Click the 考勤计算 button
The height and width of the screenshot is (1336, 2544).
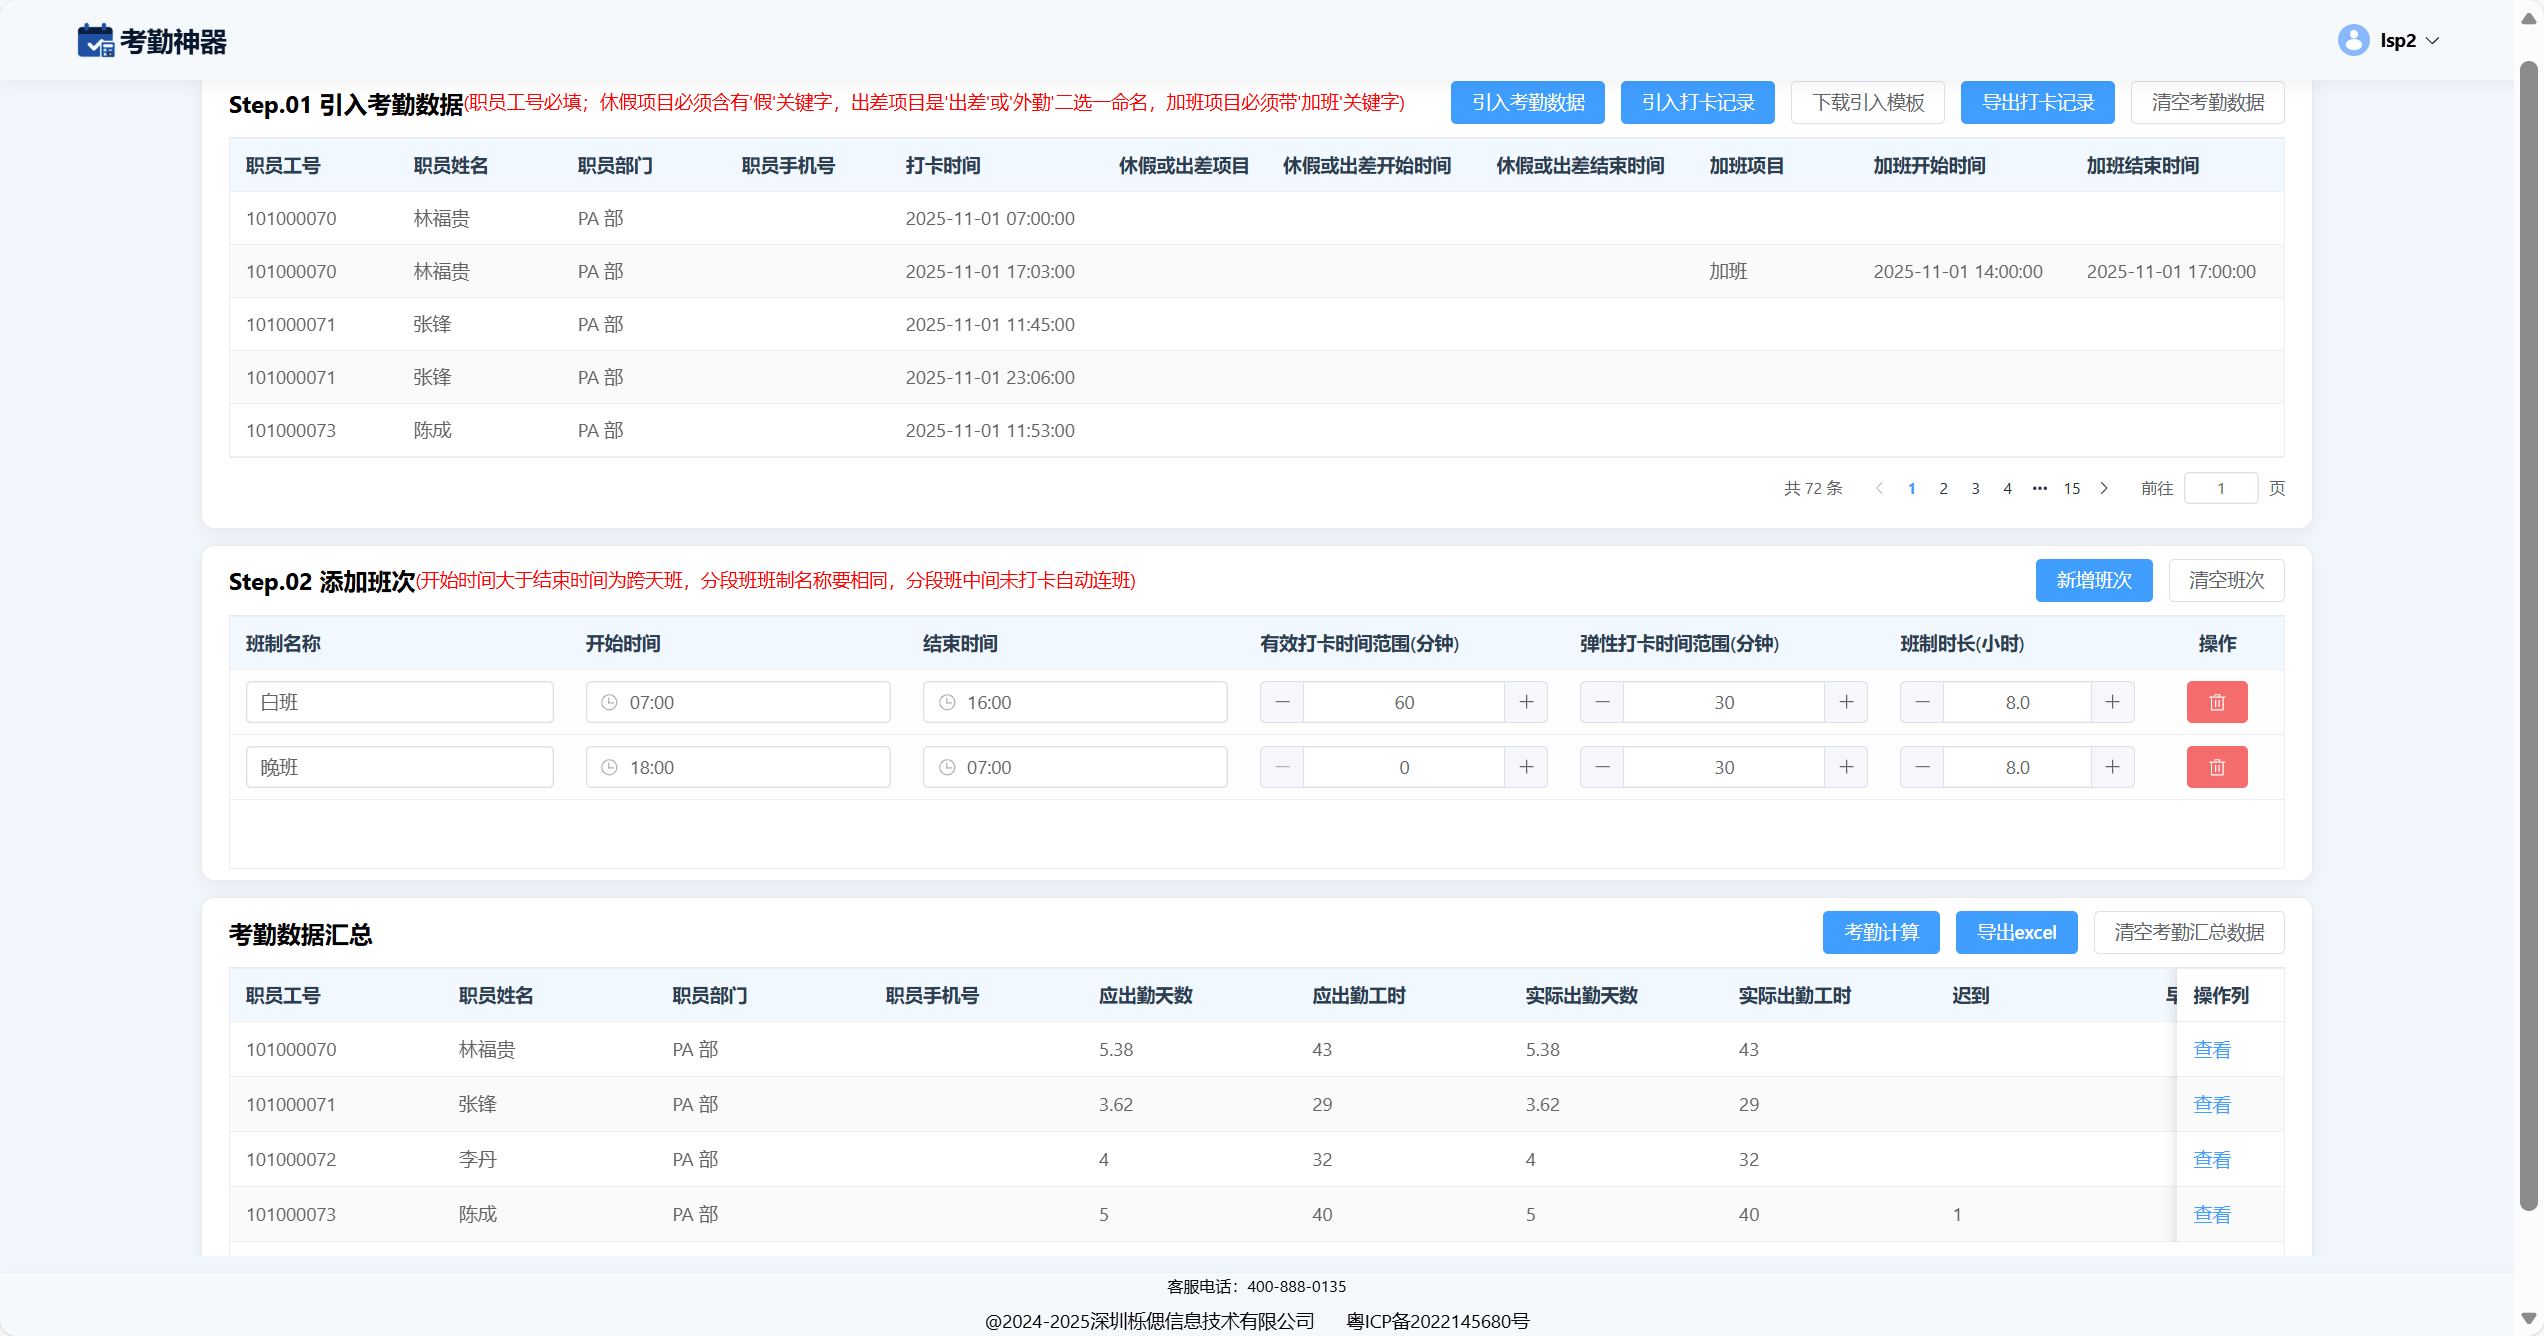coord(1880,932)
